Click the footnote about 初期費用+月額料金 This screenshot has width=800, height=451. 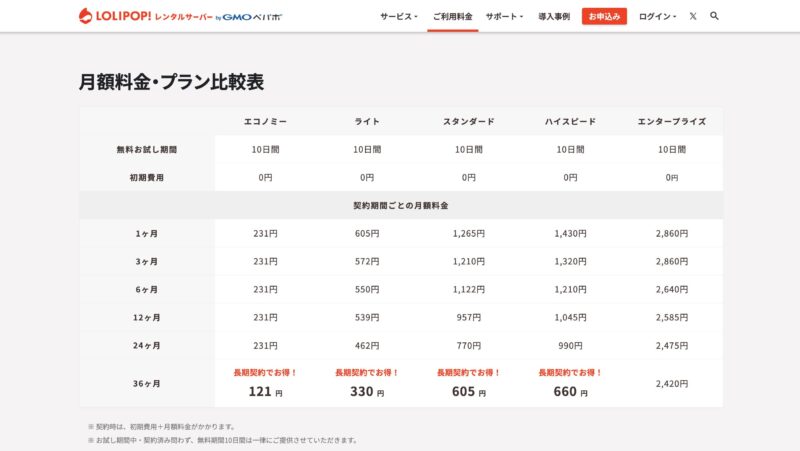coord(162,427)
